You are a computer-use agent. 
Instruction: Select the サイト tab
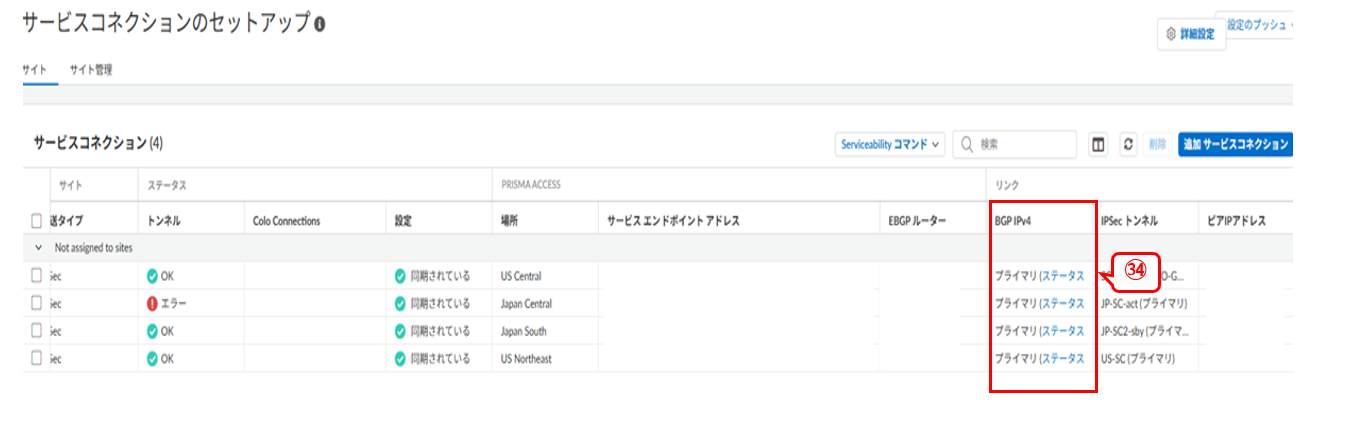click(x=33, y=70)
